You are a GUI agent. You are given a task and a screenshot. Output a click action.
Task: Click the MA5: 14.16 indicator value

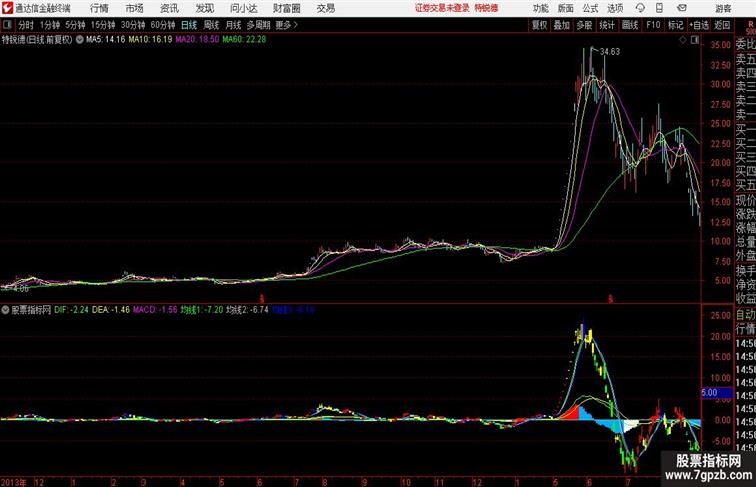point(106,40)
